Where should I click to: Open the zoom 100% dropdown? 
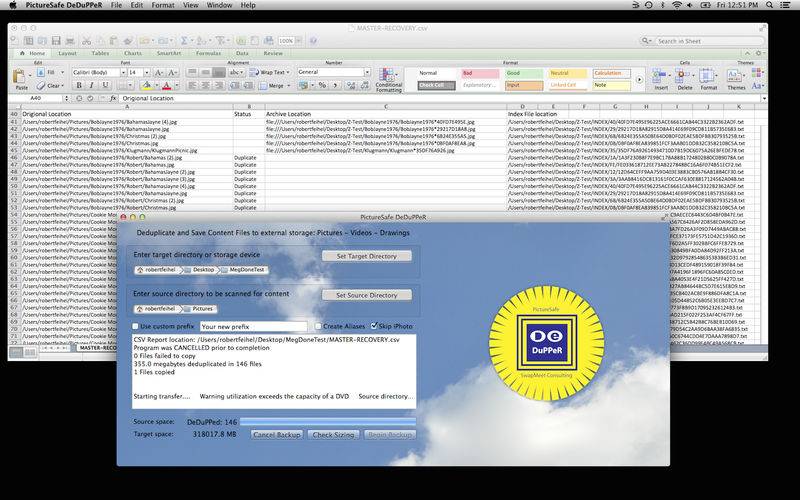click(299, 41)
